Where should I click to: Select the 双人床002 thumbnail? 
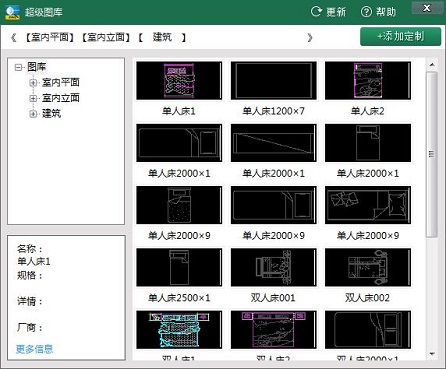(x=368, y=267)
